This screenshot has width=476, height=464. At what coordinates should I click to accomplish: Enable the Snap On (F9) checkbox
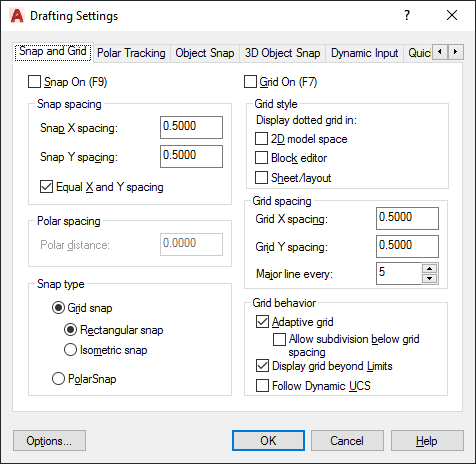(x=34, y=82)
